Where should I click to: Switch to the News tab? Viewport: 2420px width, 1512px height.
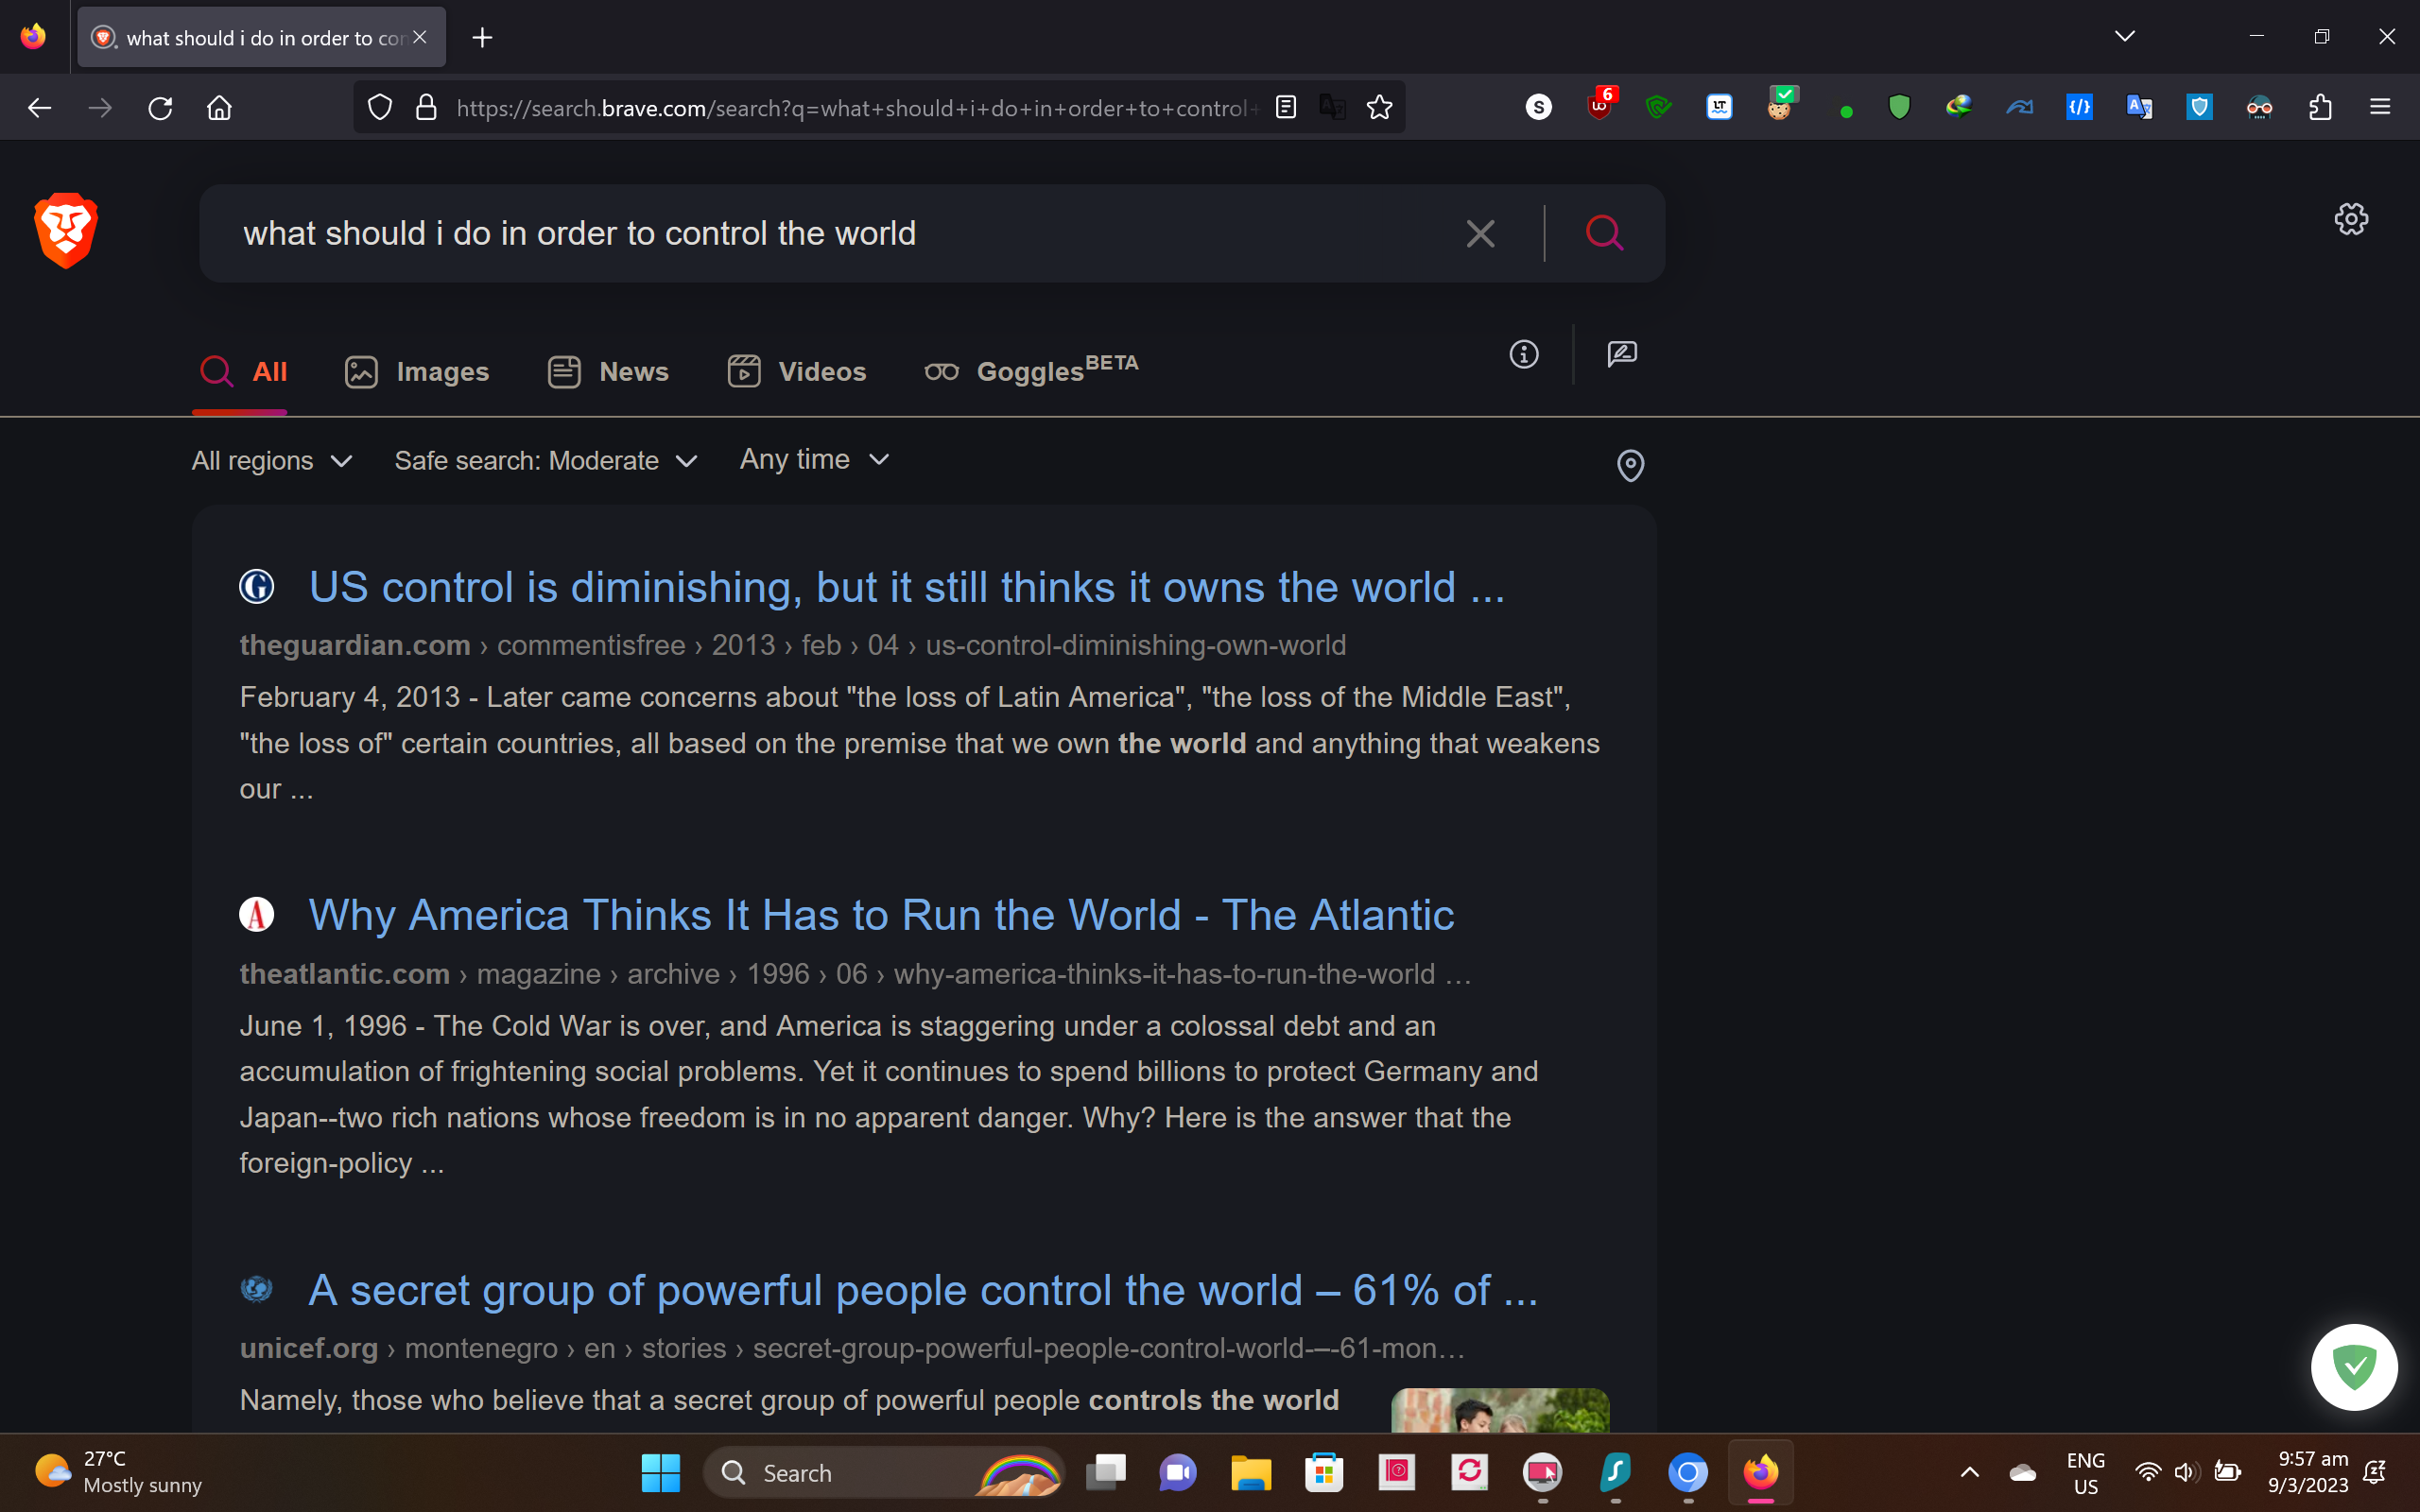(x=608, y=372)
